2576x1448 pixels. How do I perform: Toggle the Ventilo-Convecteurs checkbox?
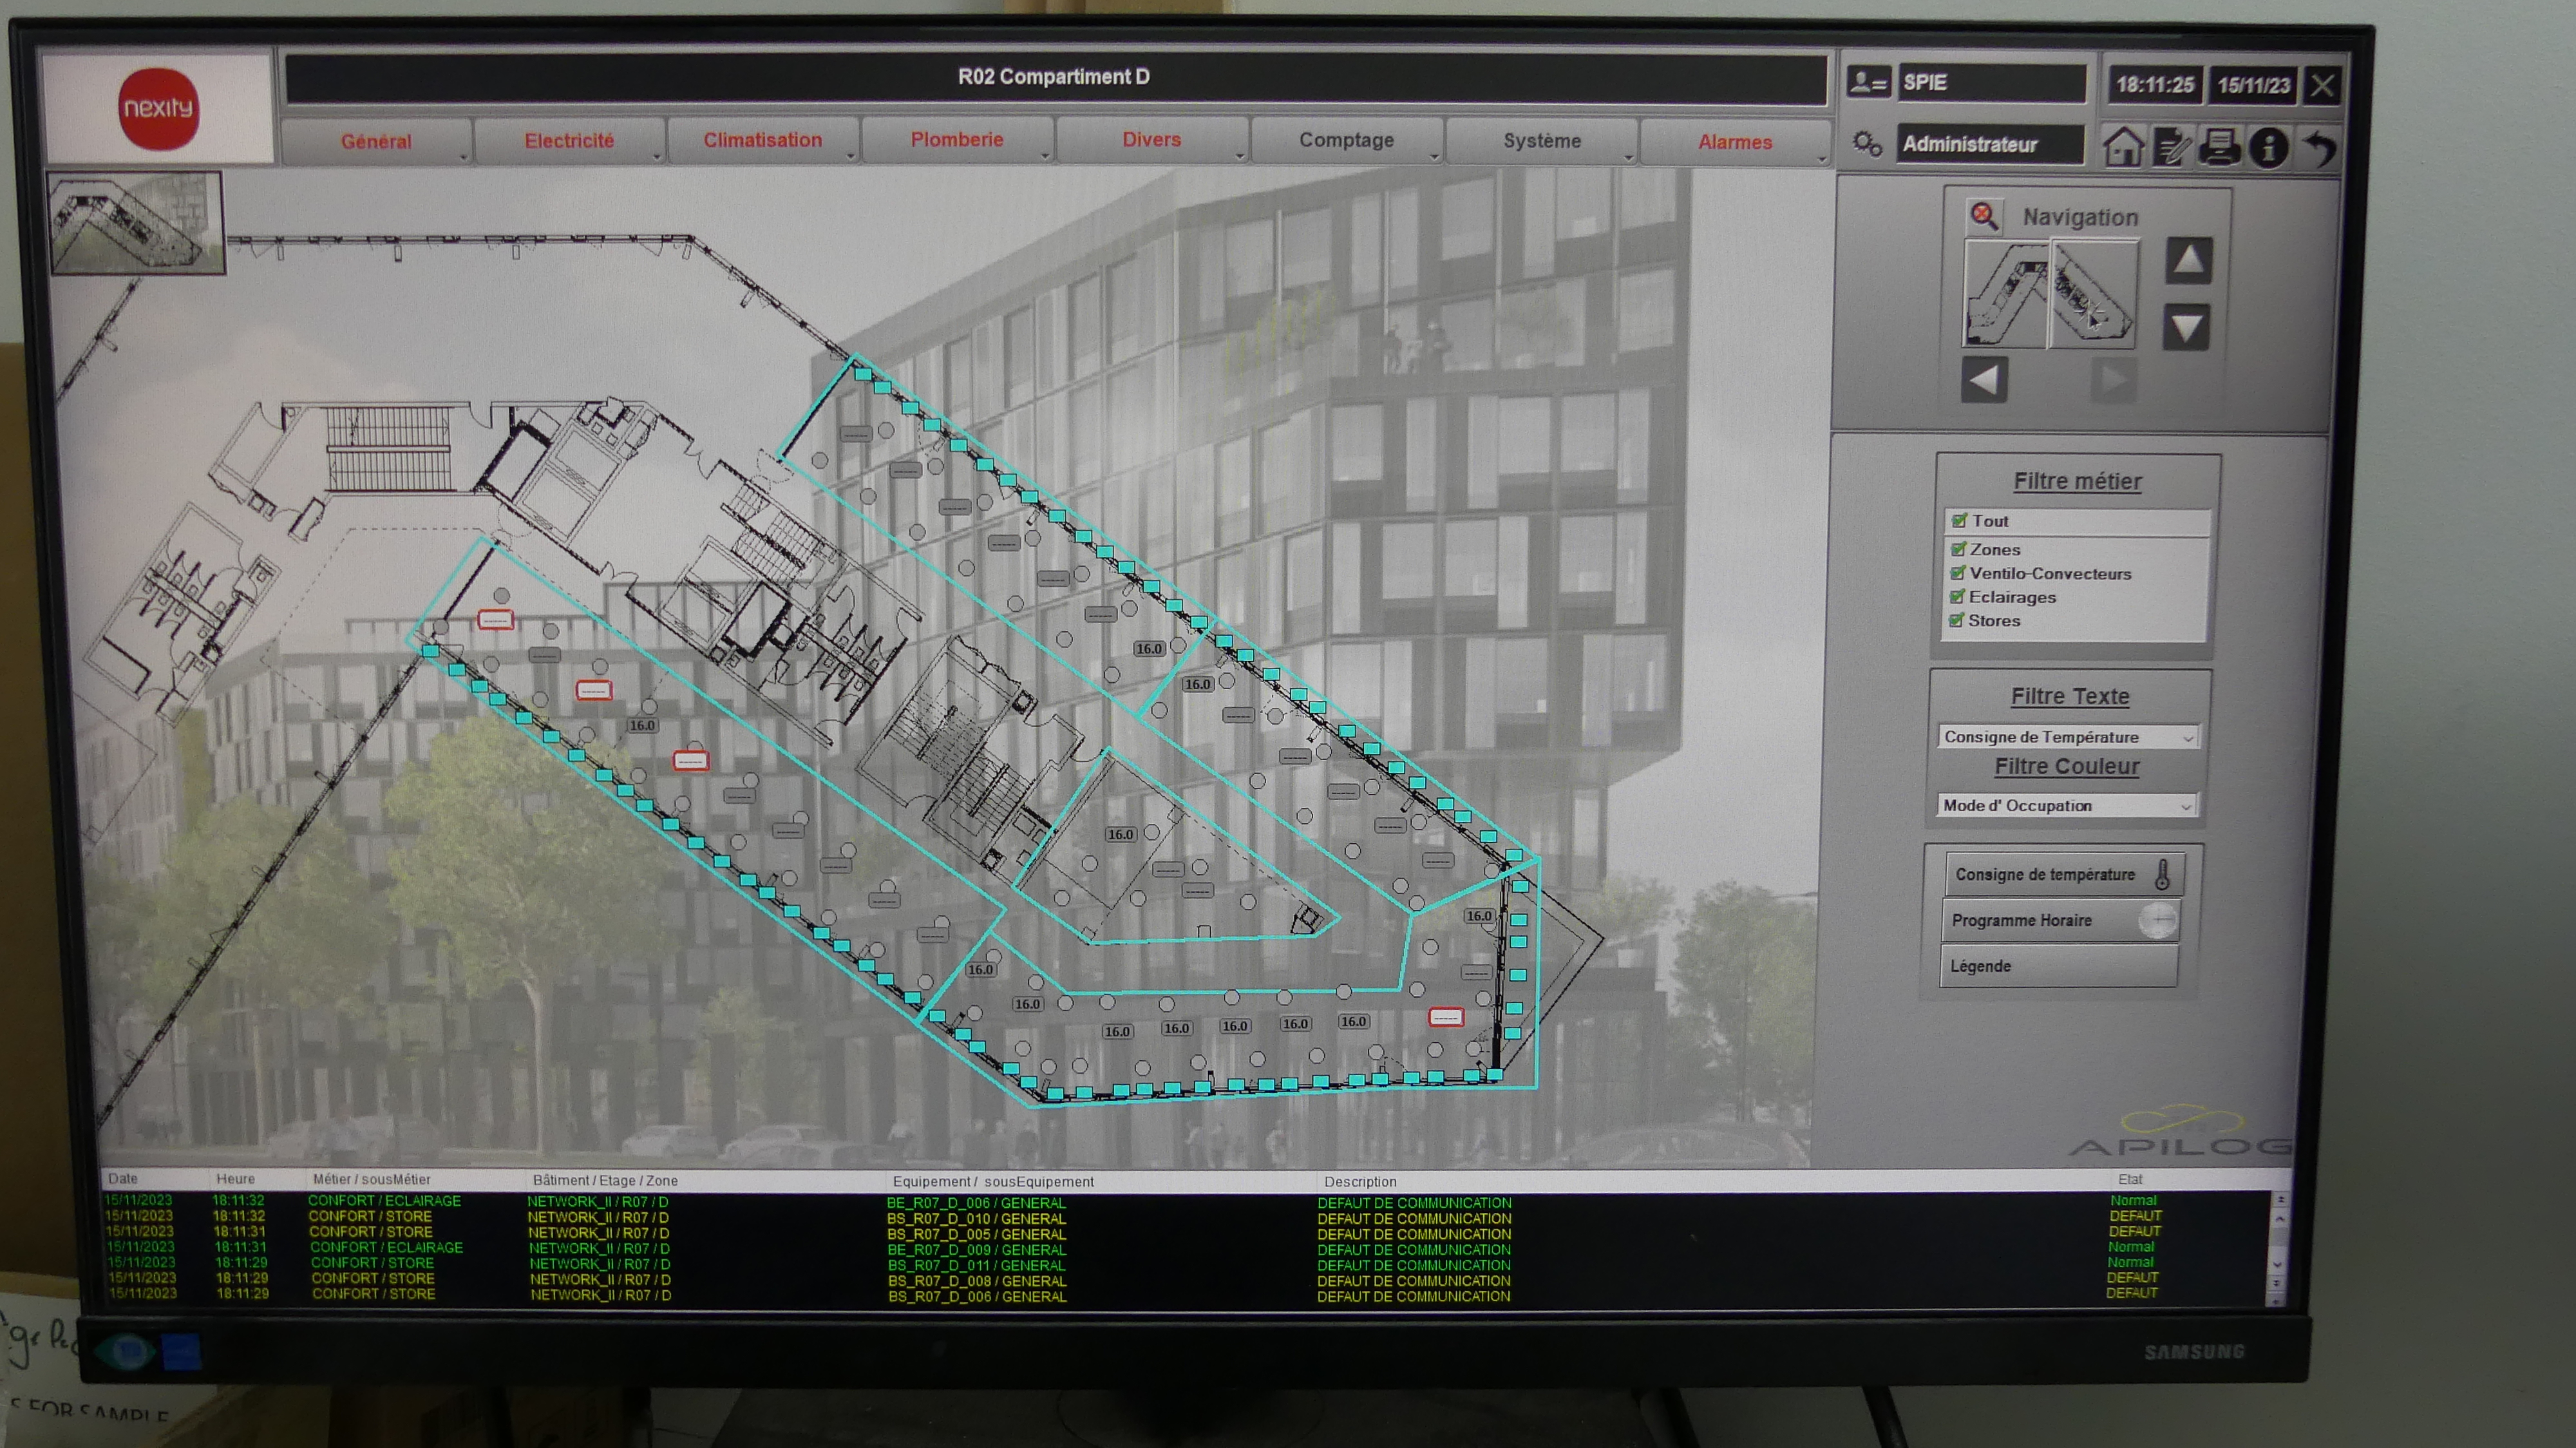(1958, 573)
